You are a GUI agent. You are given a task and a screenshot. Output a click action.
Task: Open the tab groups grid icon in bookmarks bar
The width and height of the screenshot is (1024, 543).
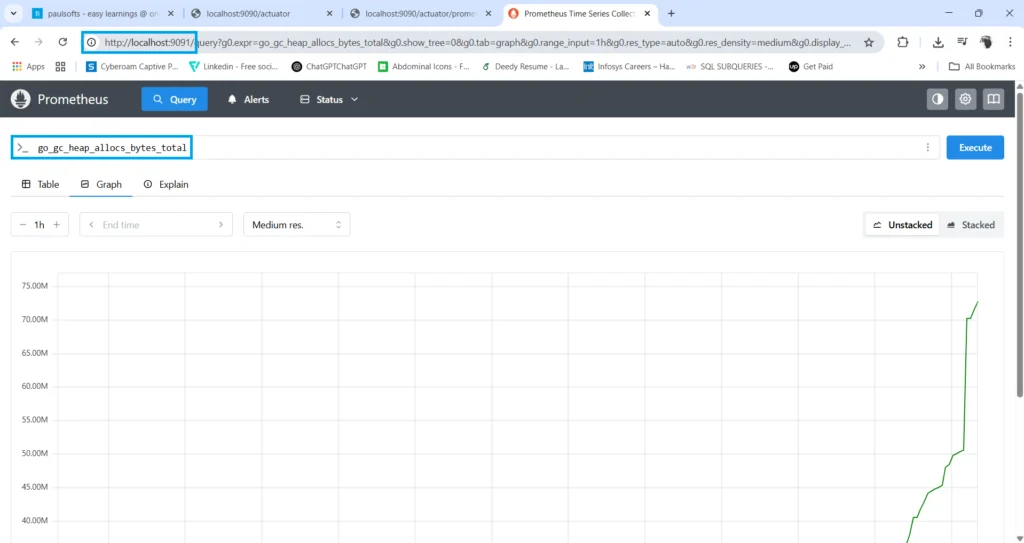click(x=61, y=67)
